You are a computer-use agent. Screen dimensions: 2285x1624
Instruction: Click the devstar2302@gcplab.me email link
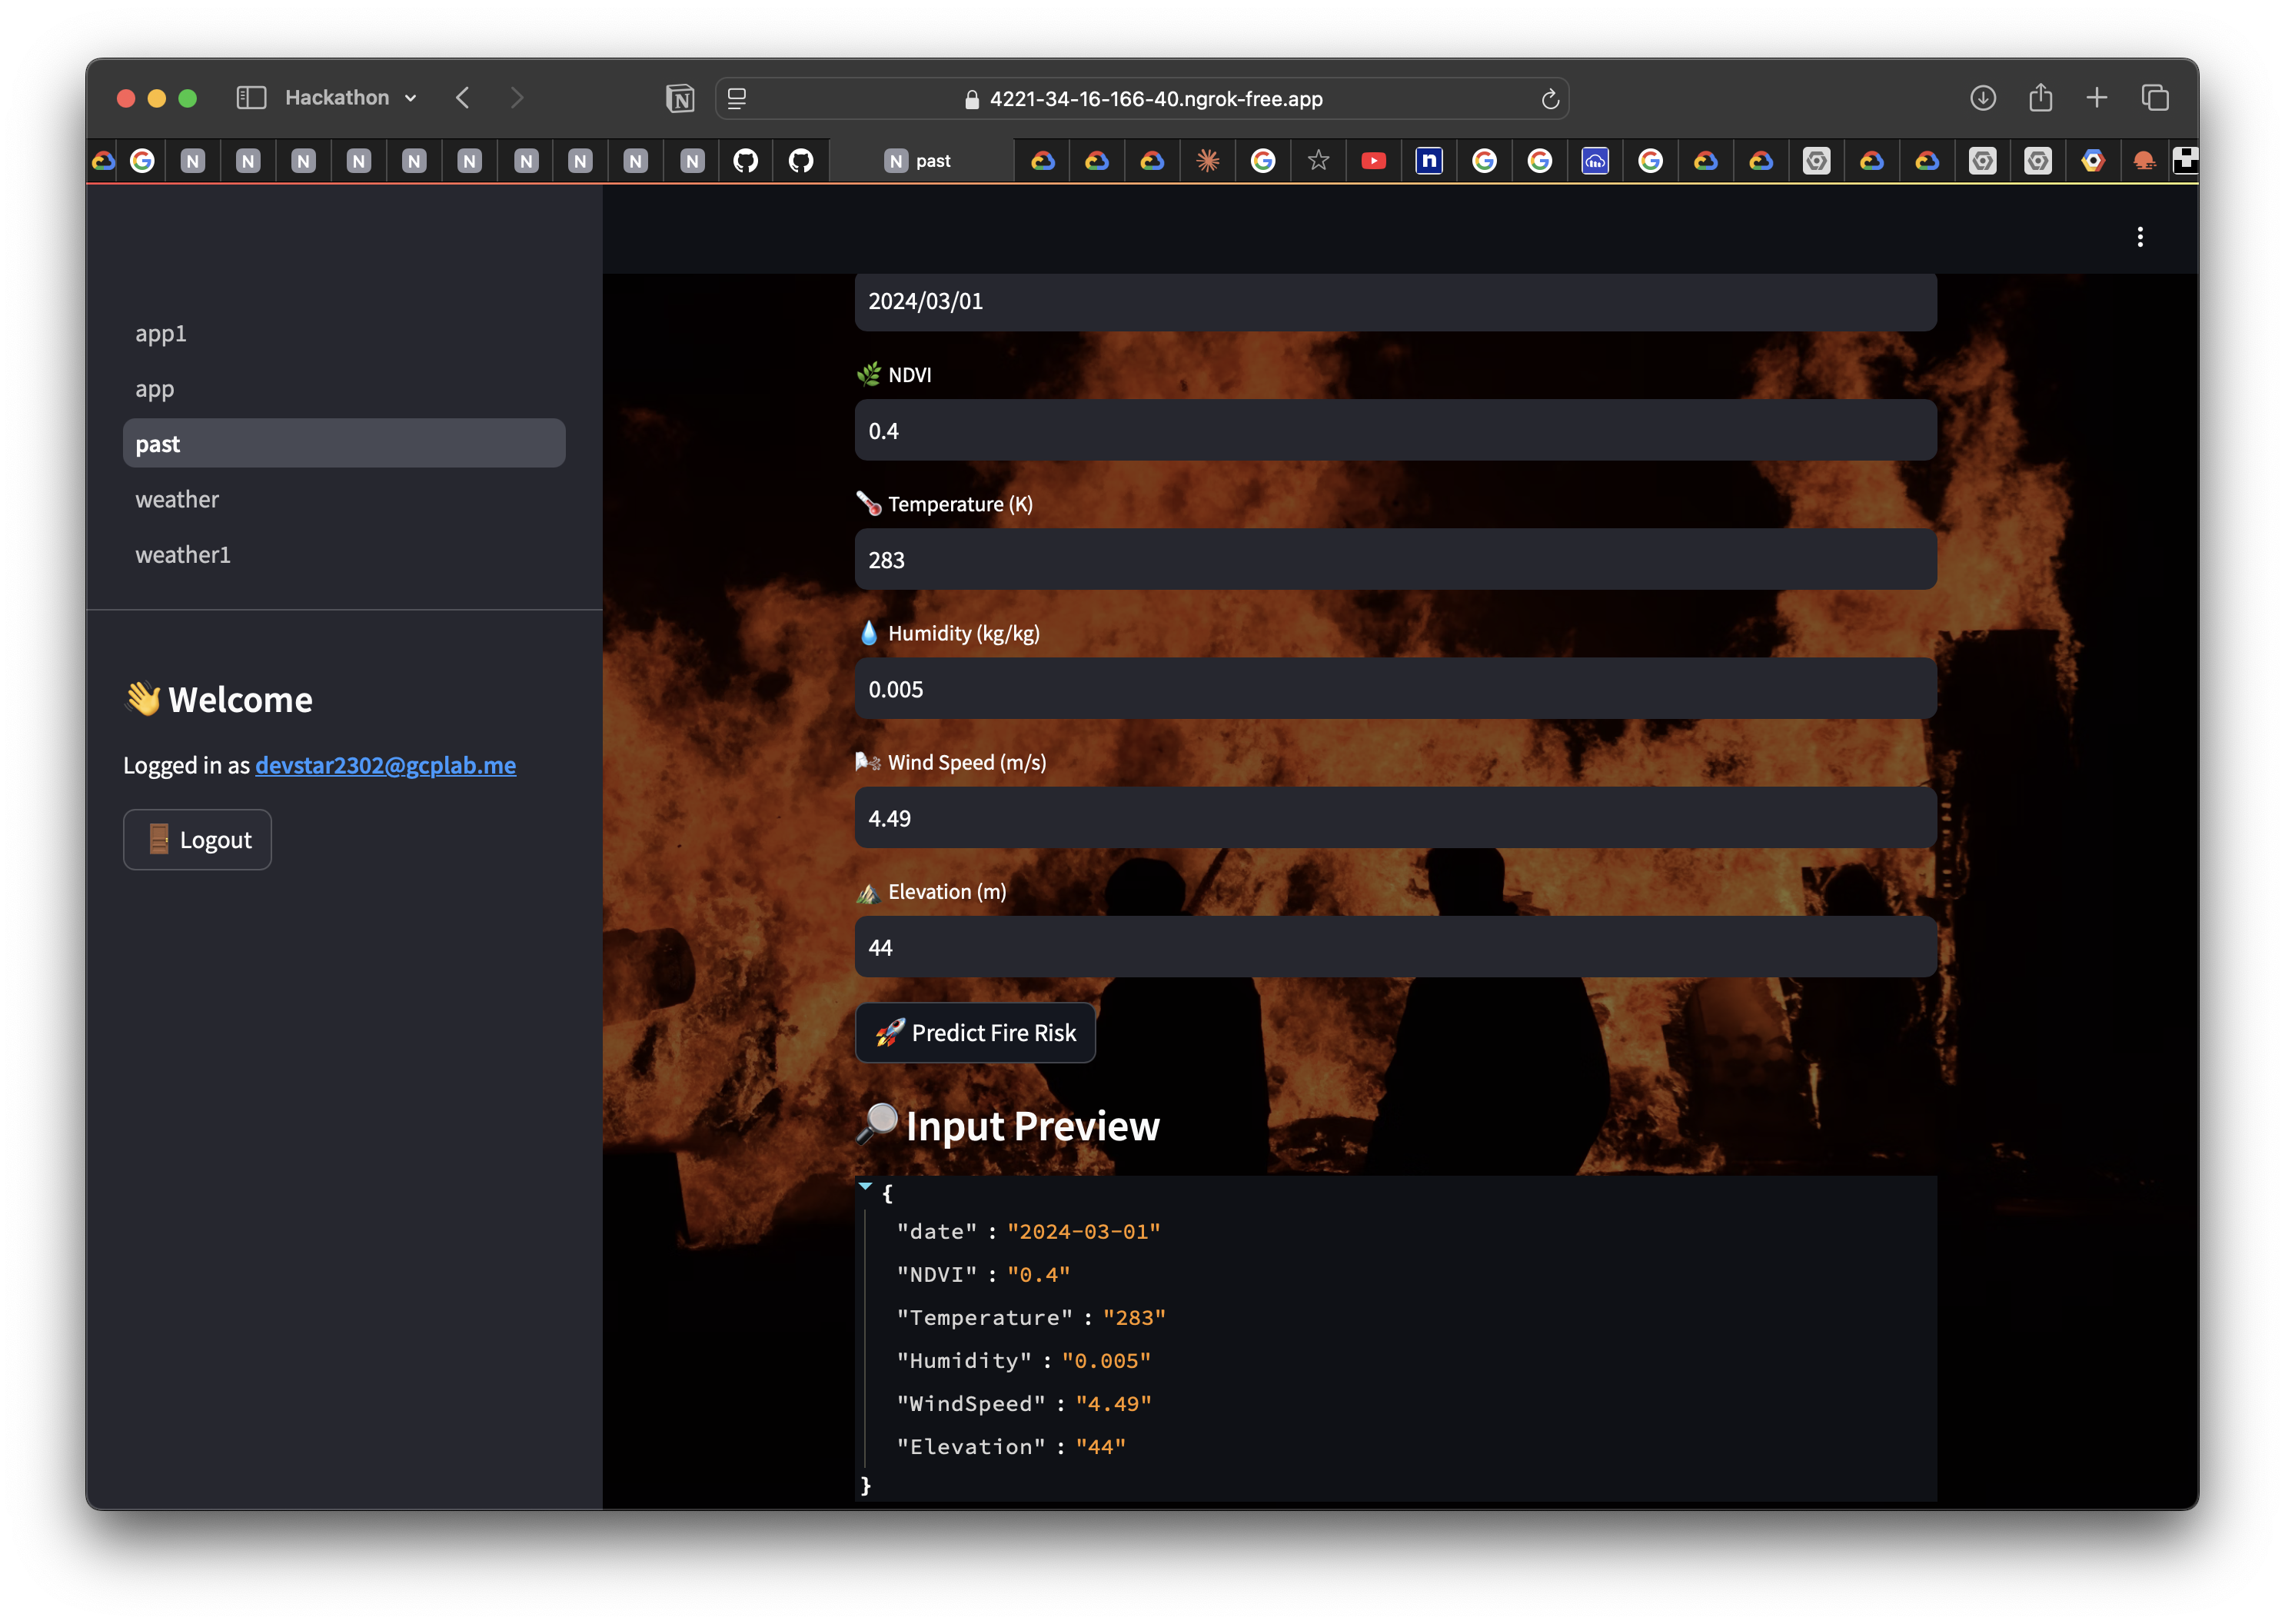385,765
